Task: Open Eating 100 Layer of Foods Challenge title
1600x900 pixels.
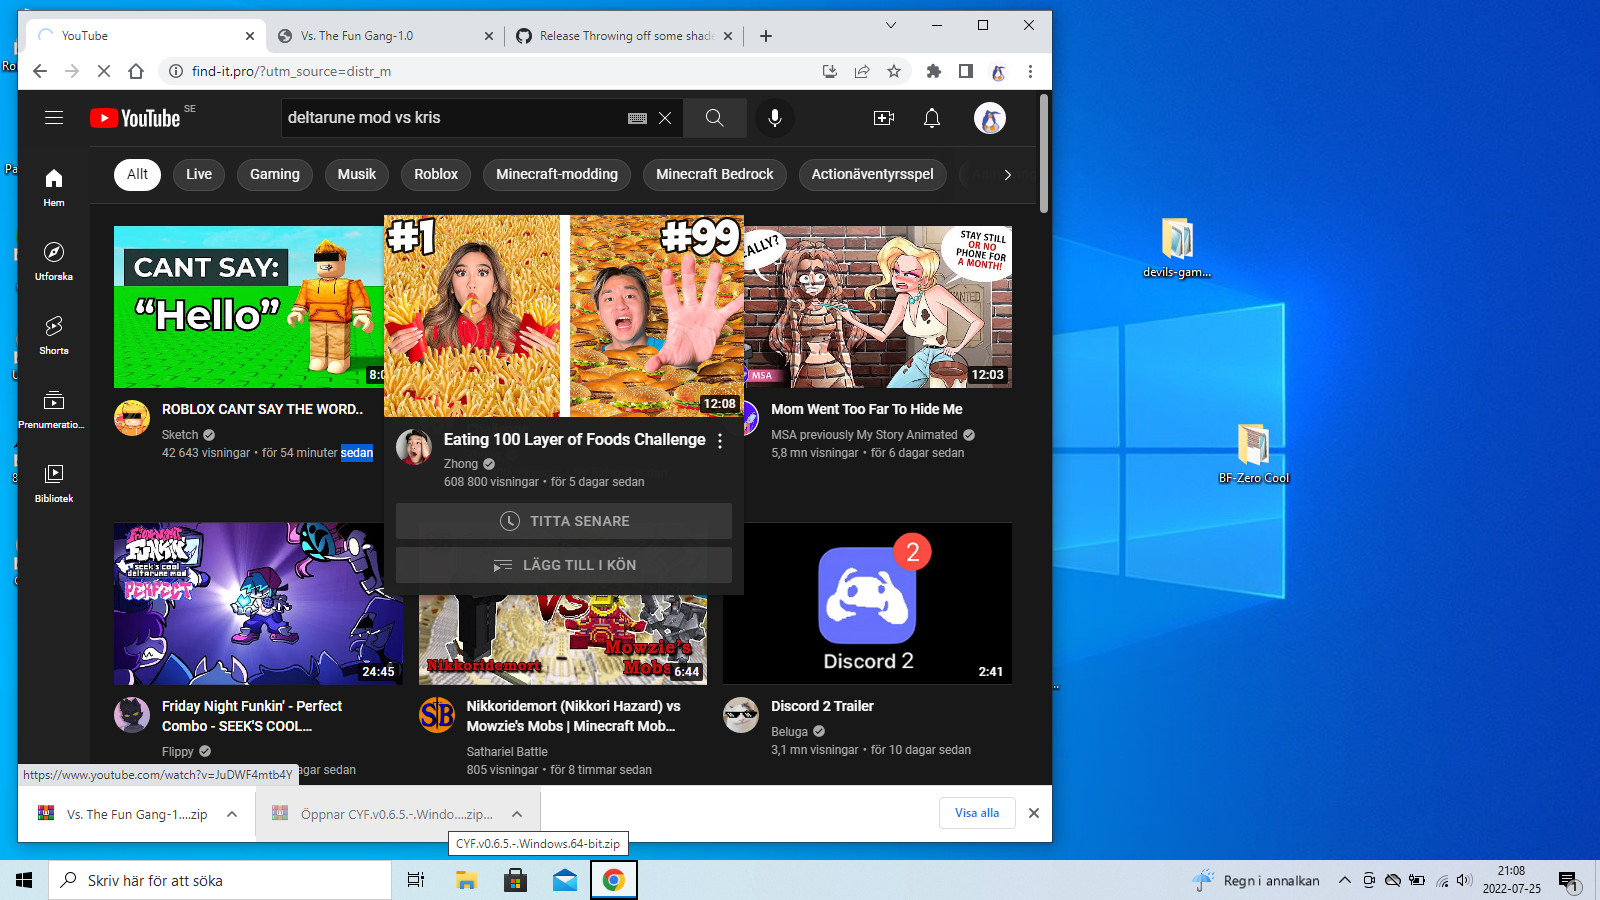Action: (x=575, y=440)
